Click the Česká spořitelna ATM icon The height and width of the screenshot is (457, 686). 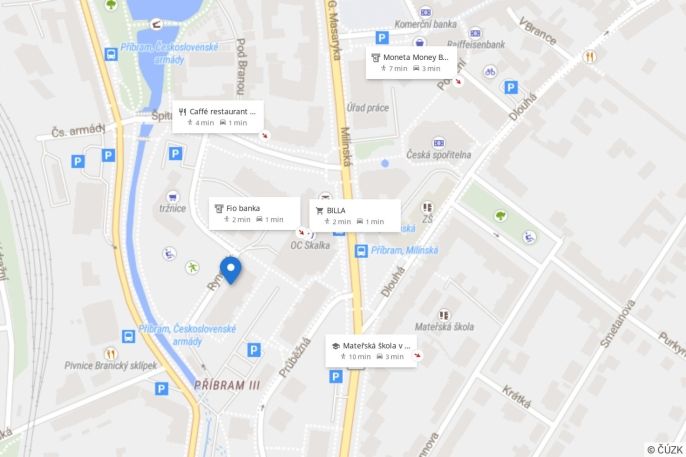click(x=439, y=143)
